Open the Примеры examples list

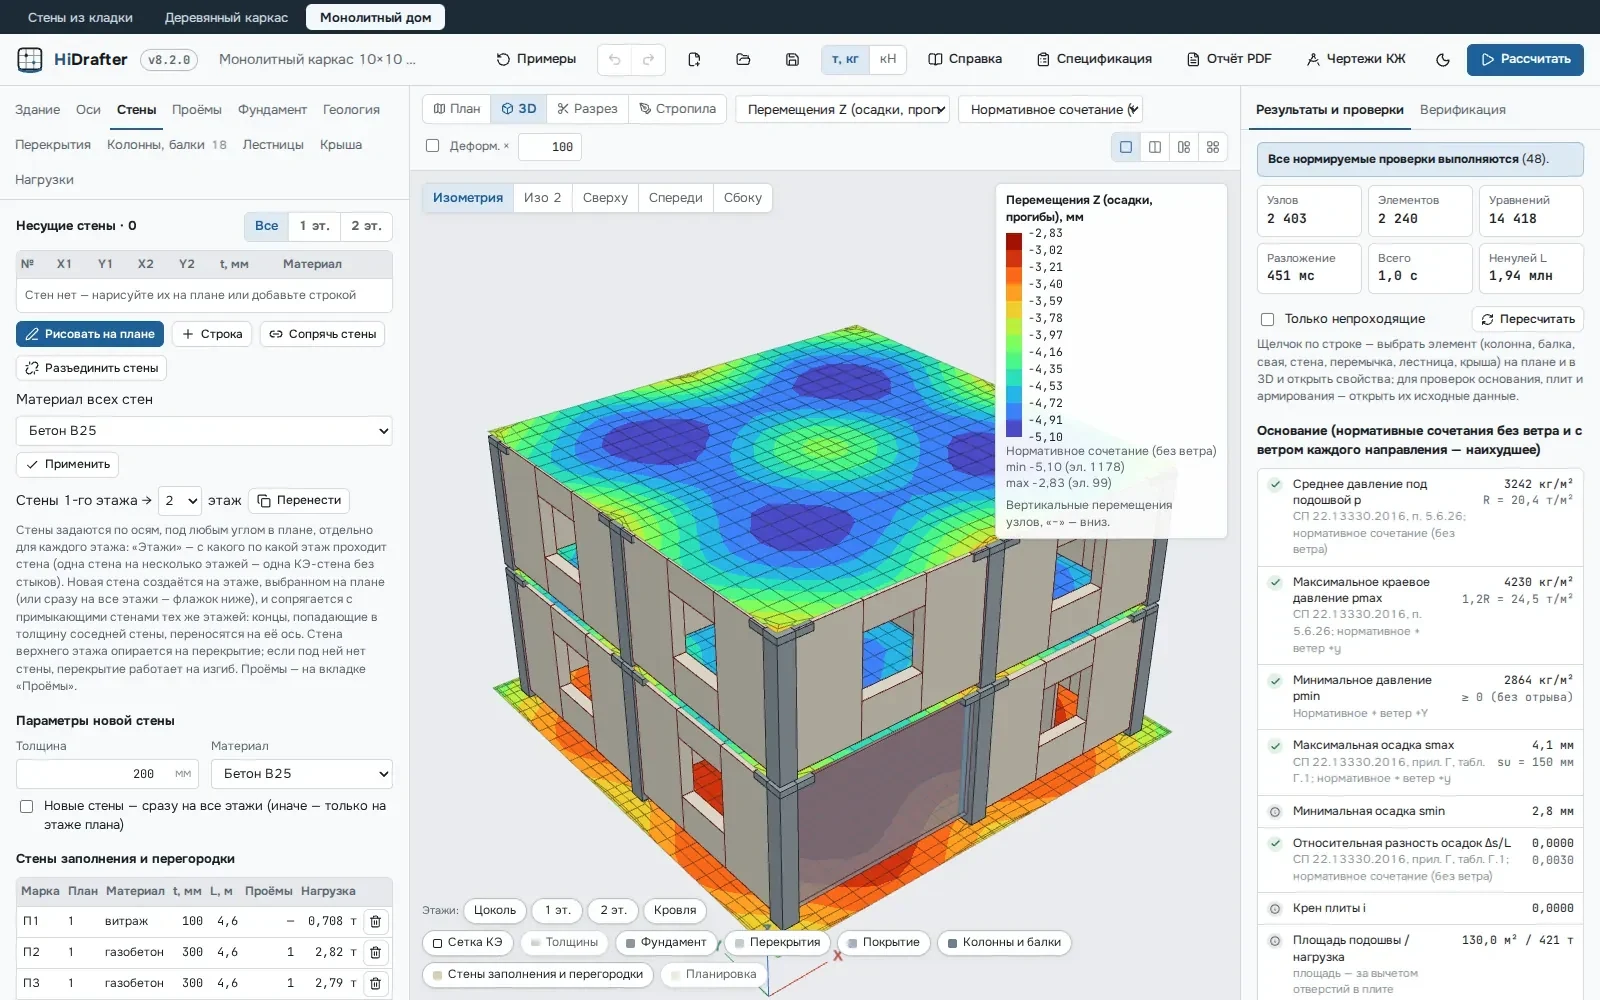click(x=536, y=60)
